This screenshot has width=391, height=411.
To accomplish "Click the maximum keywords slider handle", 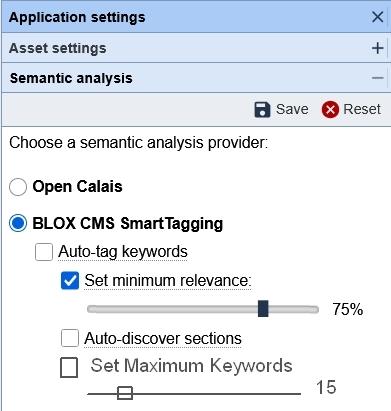I will pyautogui.click(x=125, y=393).
